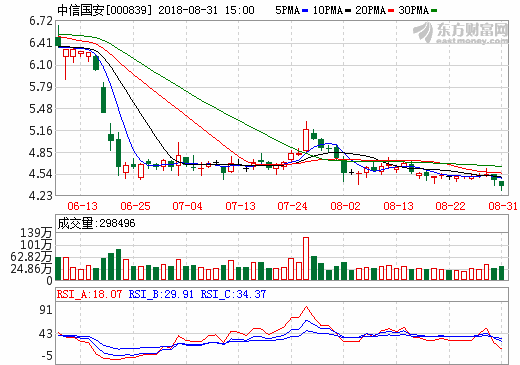The image size is (520, 365).
Task: Select the 10PMA legend label
Action: [x=328, y=10]
